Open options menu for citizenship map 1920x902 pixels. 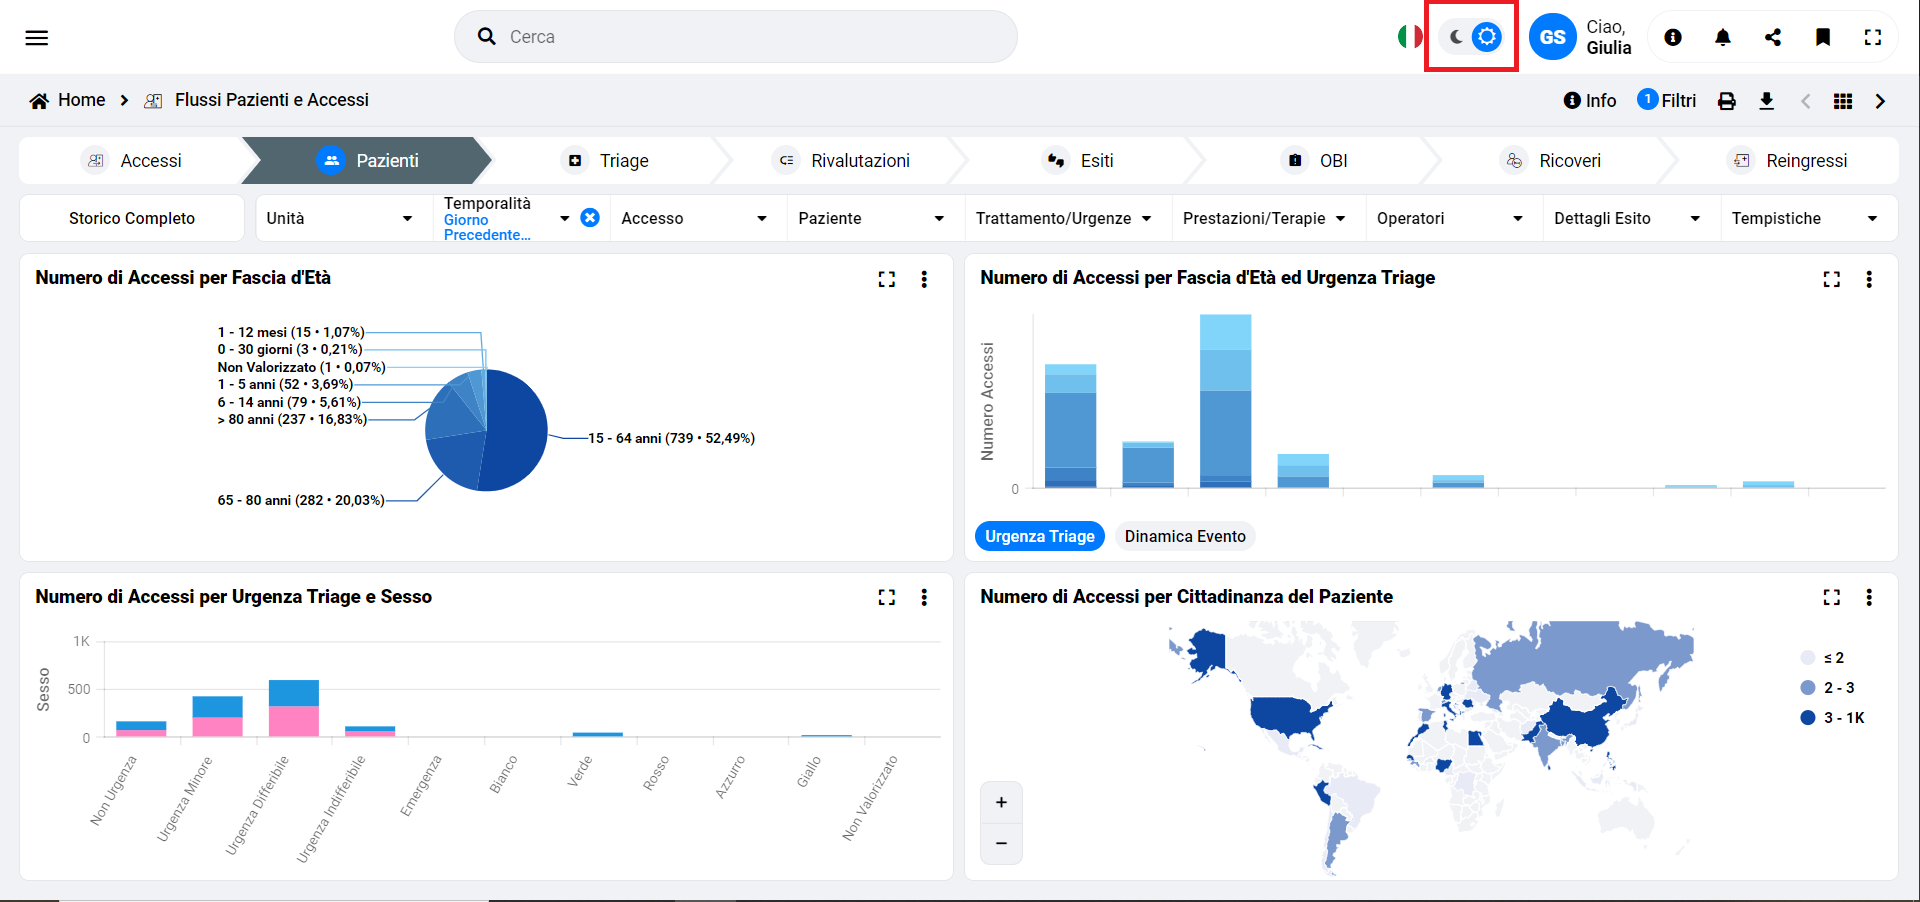[x=1868, y=598]
